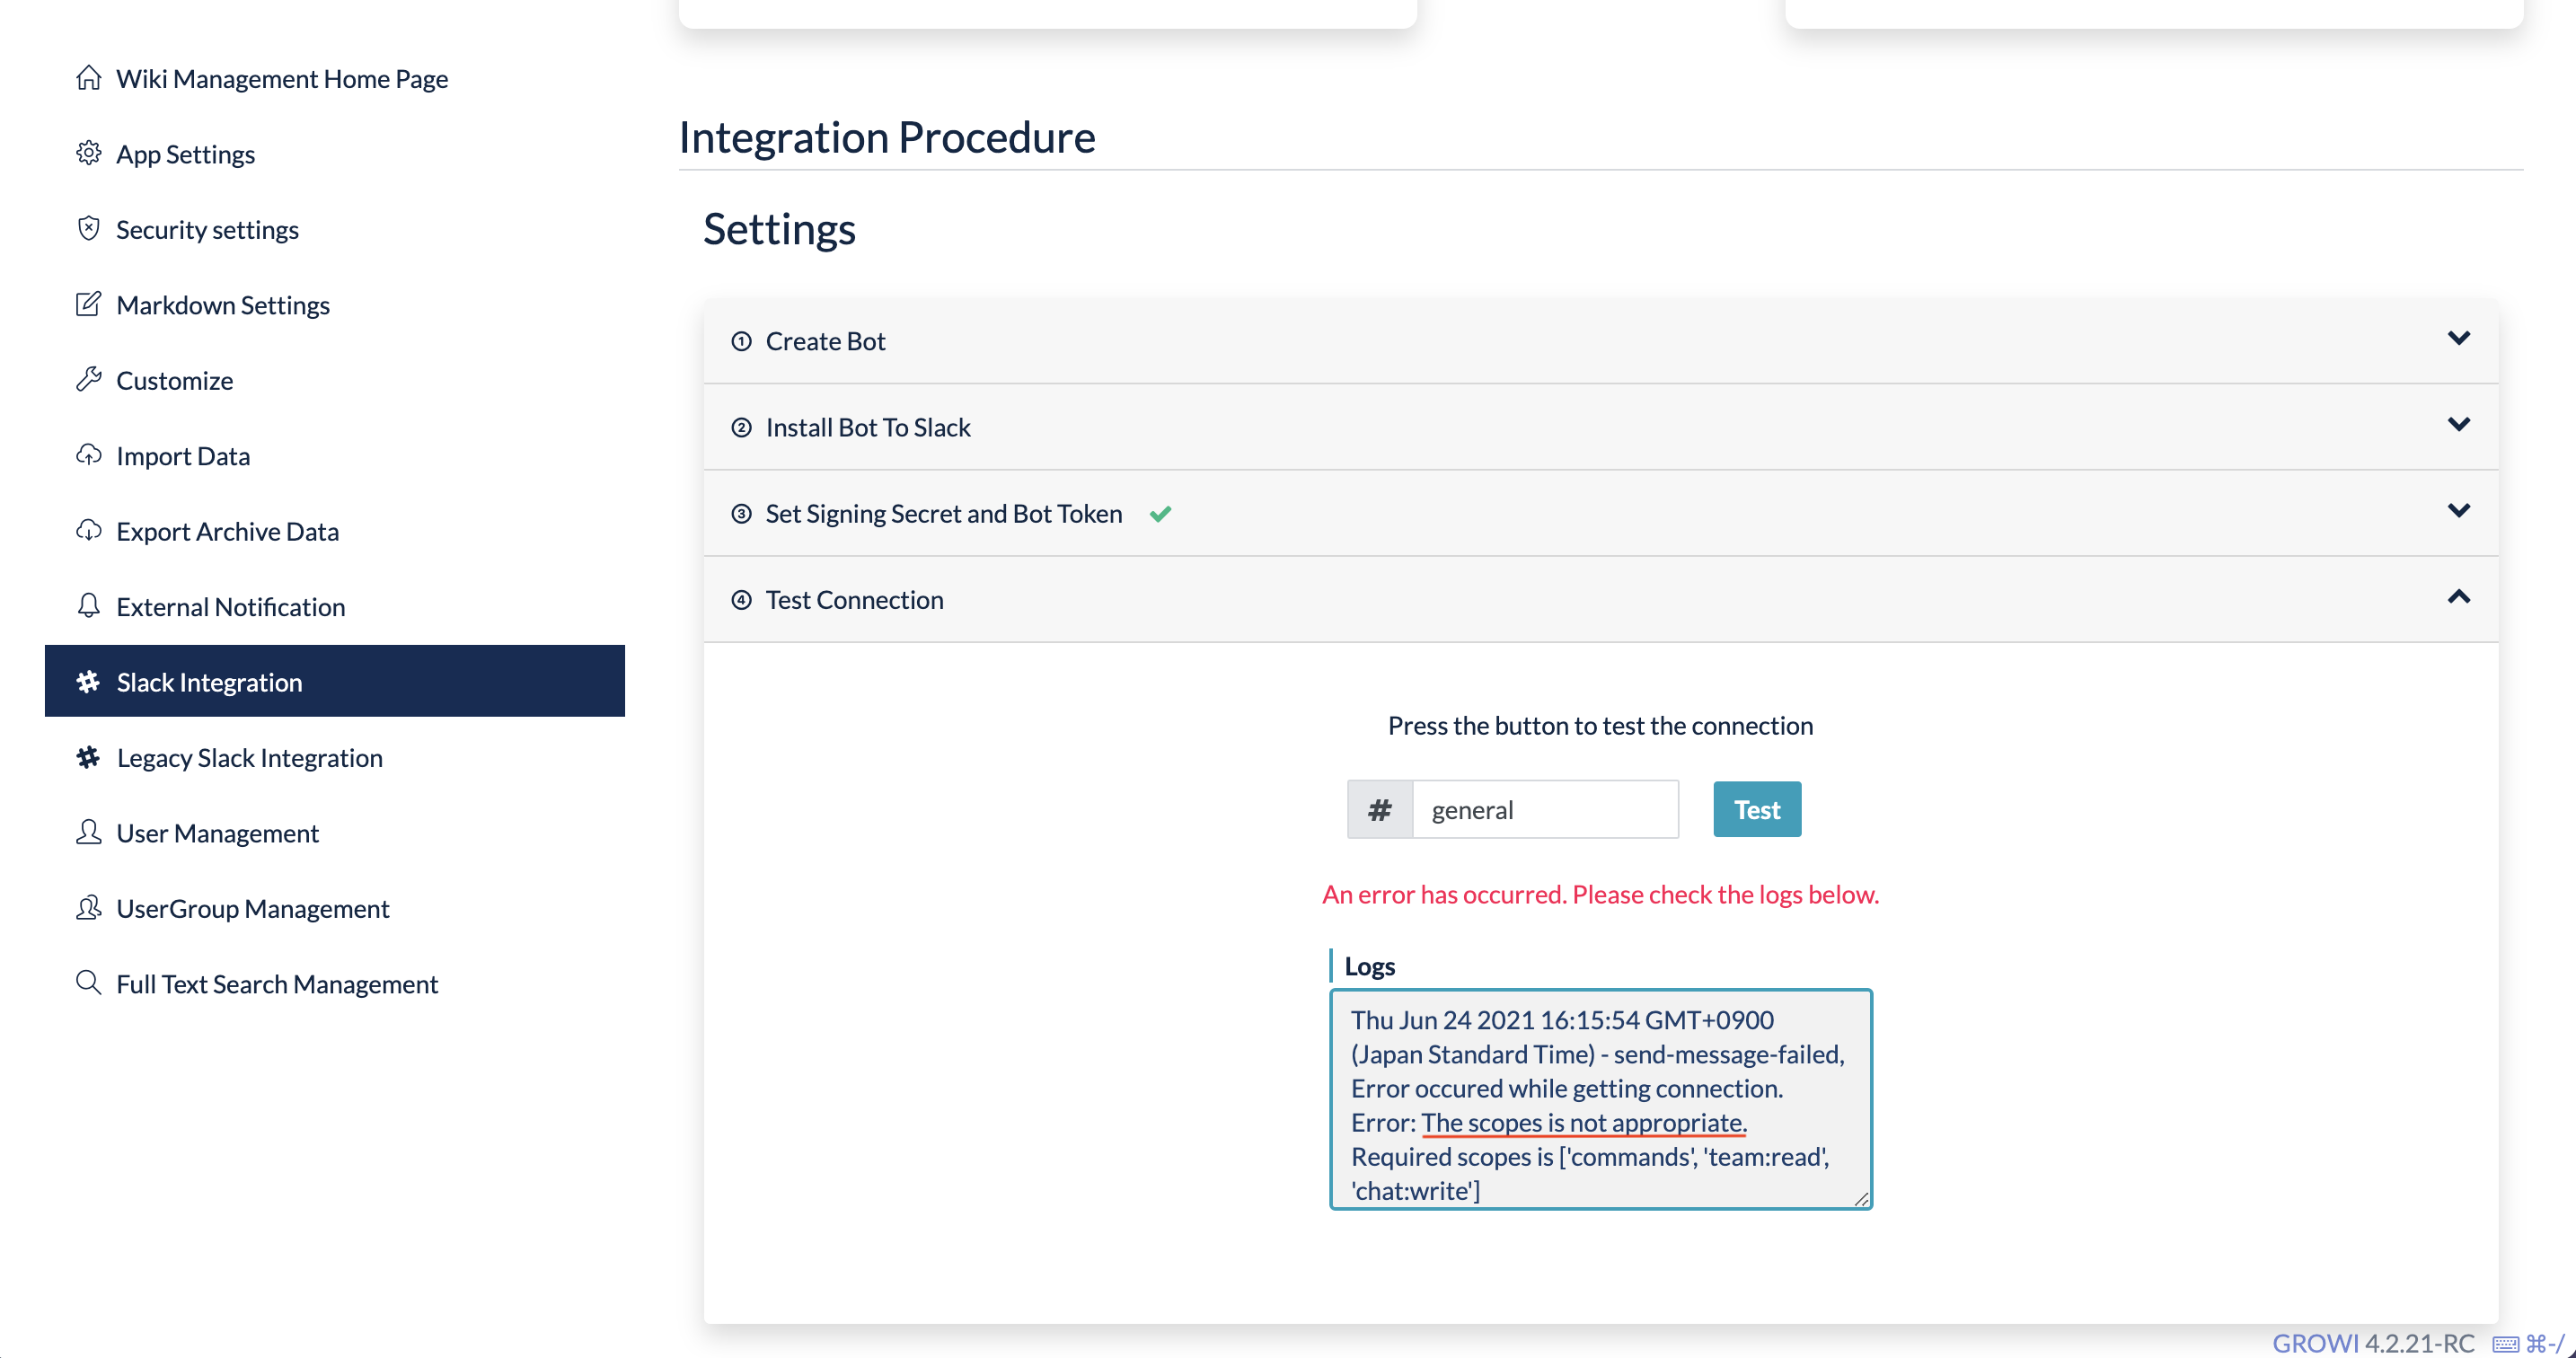Click the home icon for Wiki Management
The height and width of the screenshot is (1358, 2576).
tap(88, 78)
